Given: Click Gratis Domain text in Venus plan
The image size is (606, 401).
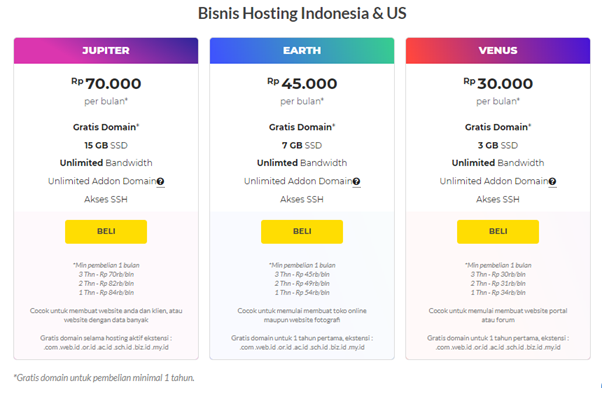Looking at the screenshot, I should [x=498, y=127].
